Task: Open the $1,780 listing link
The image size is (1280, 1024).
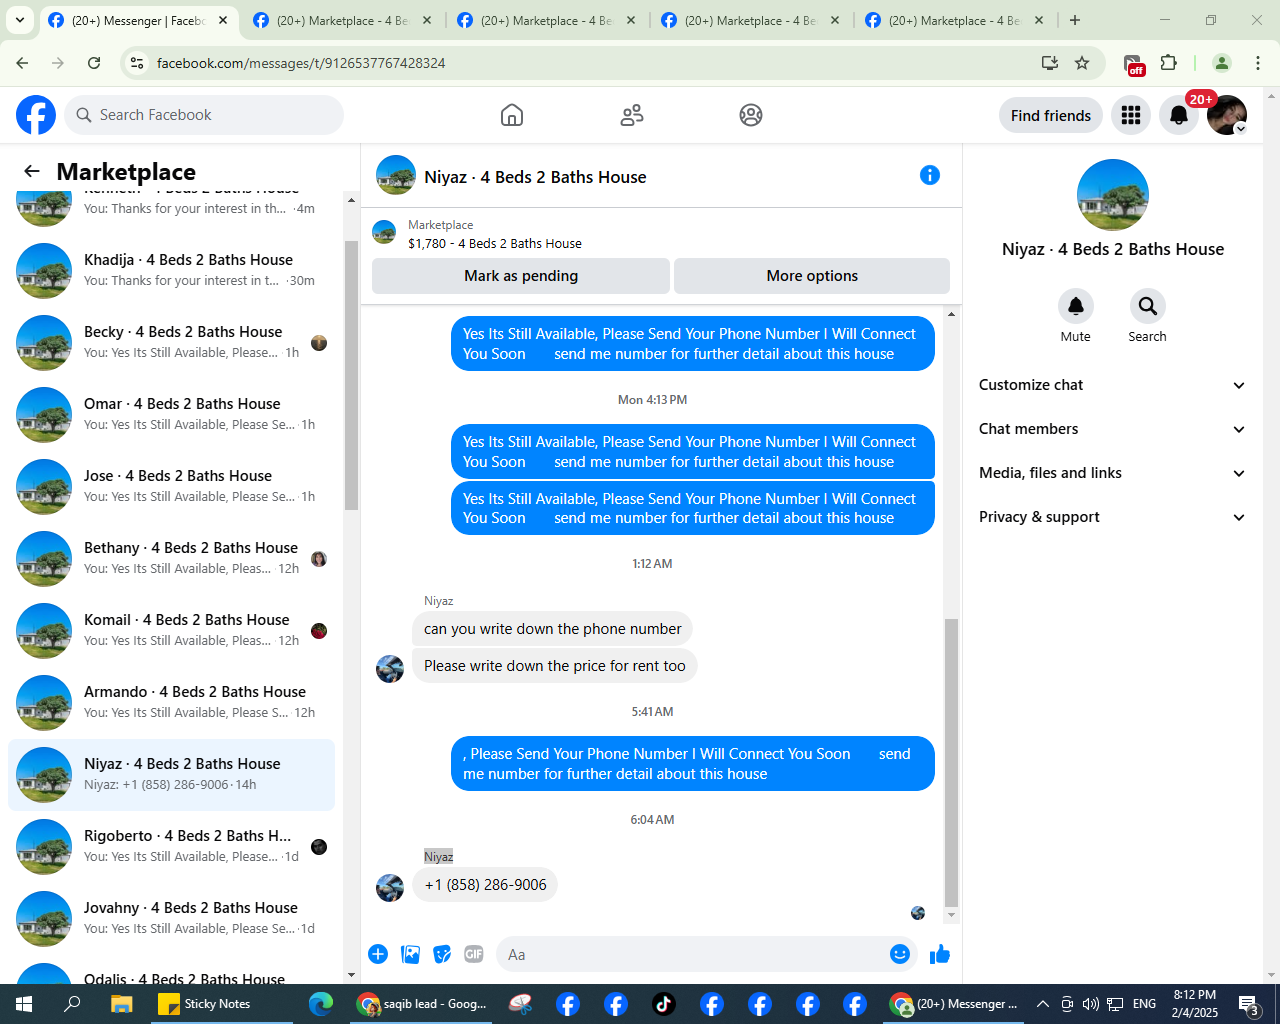Action: 494,243
